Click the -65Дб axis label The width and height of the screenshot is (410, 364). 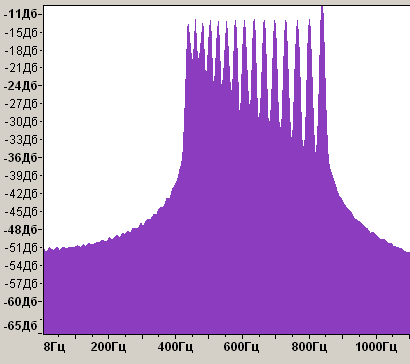click(x=20, y=325)
